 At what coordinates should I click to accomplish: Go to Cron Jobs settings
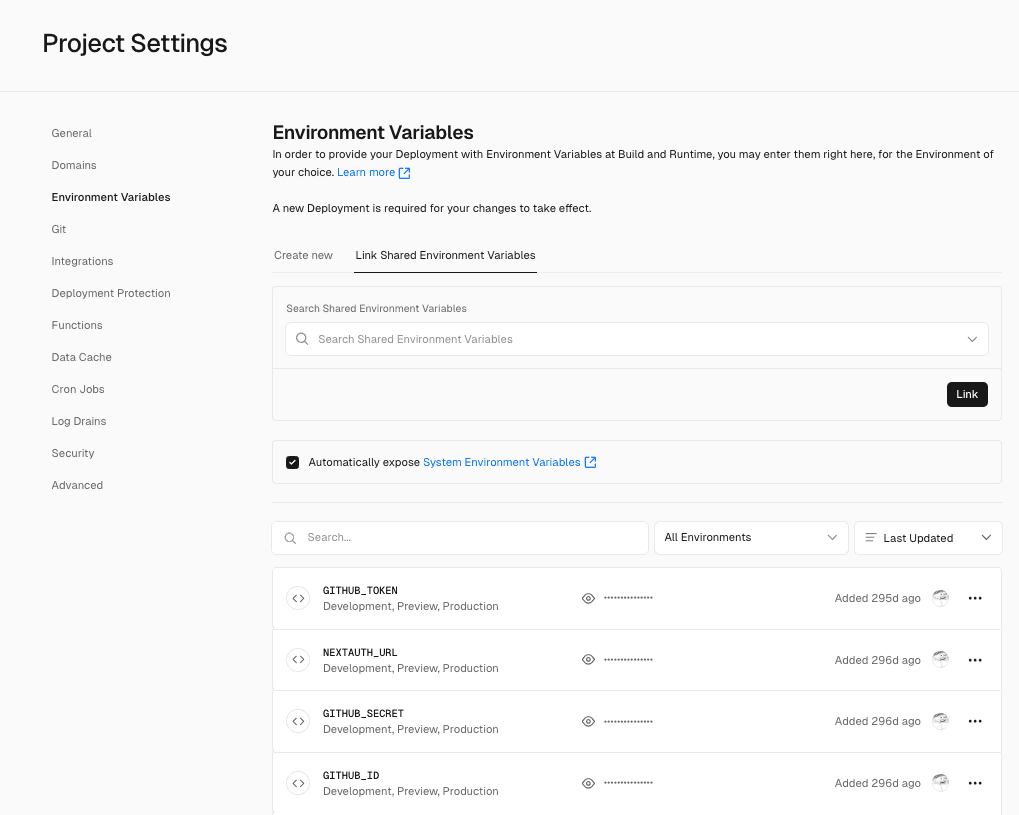point(78,389)
